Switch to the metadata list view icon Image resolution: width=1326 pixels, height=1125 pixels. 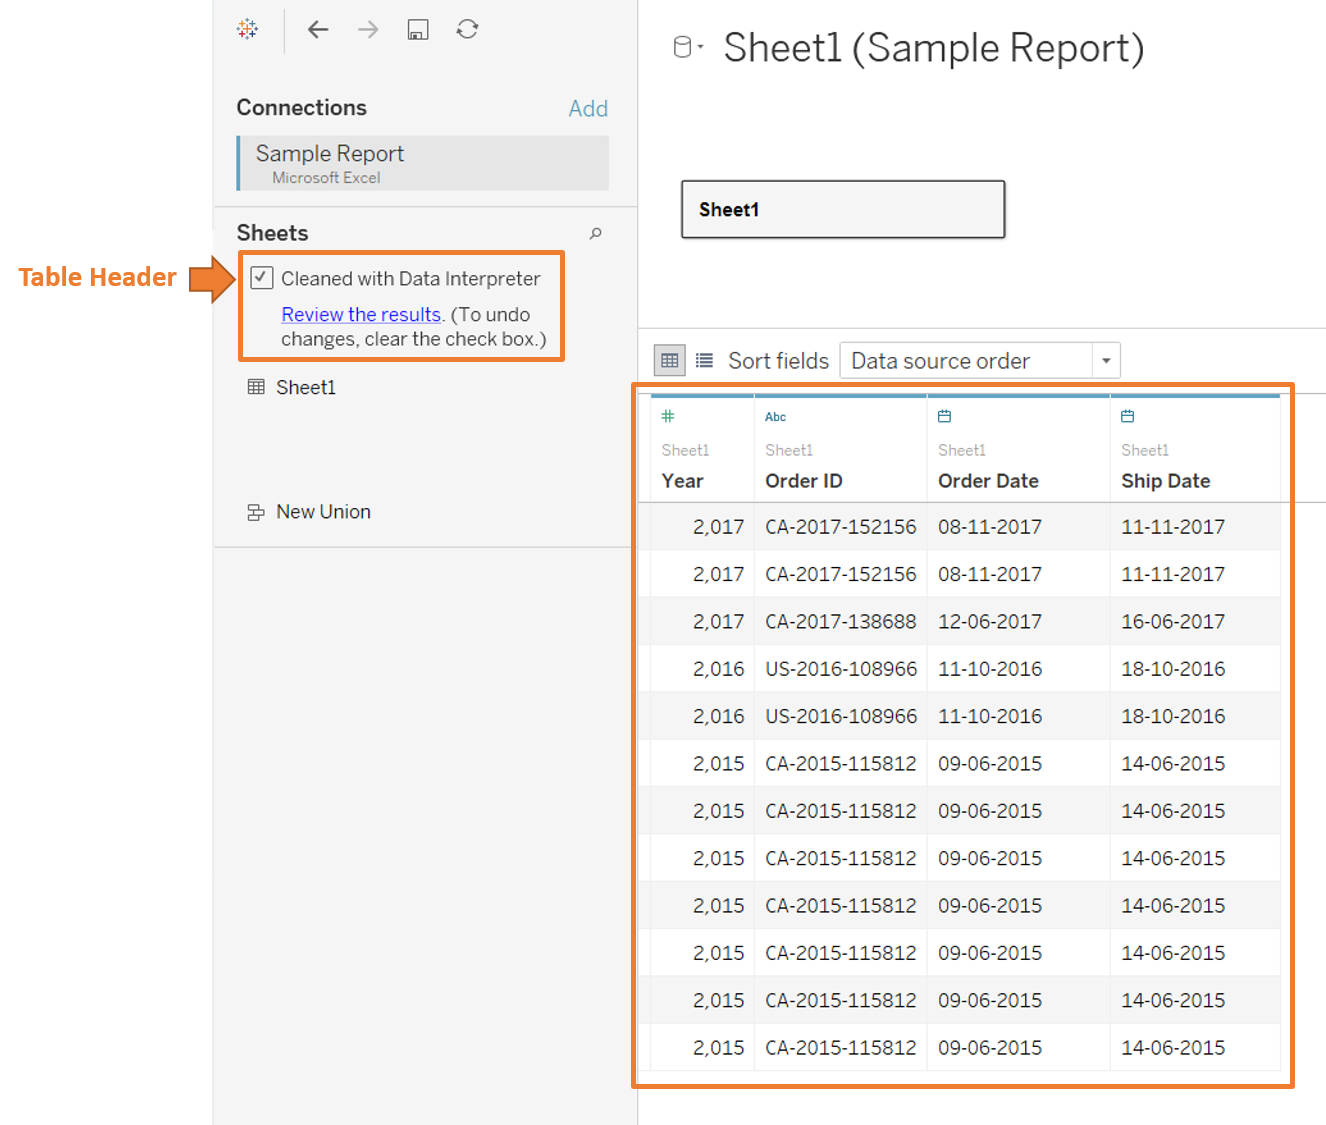(705, 360)
